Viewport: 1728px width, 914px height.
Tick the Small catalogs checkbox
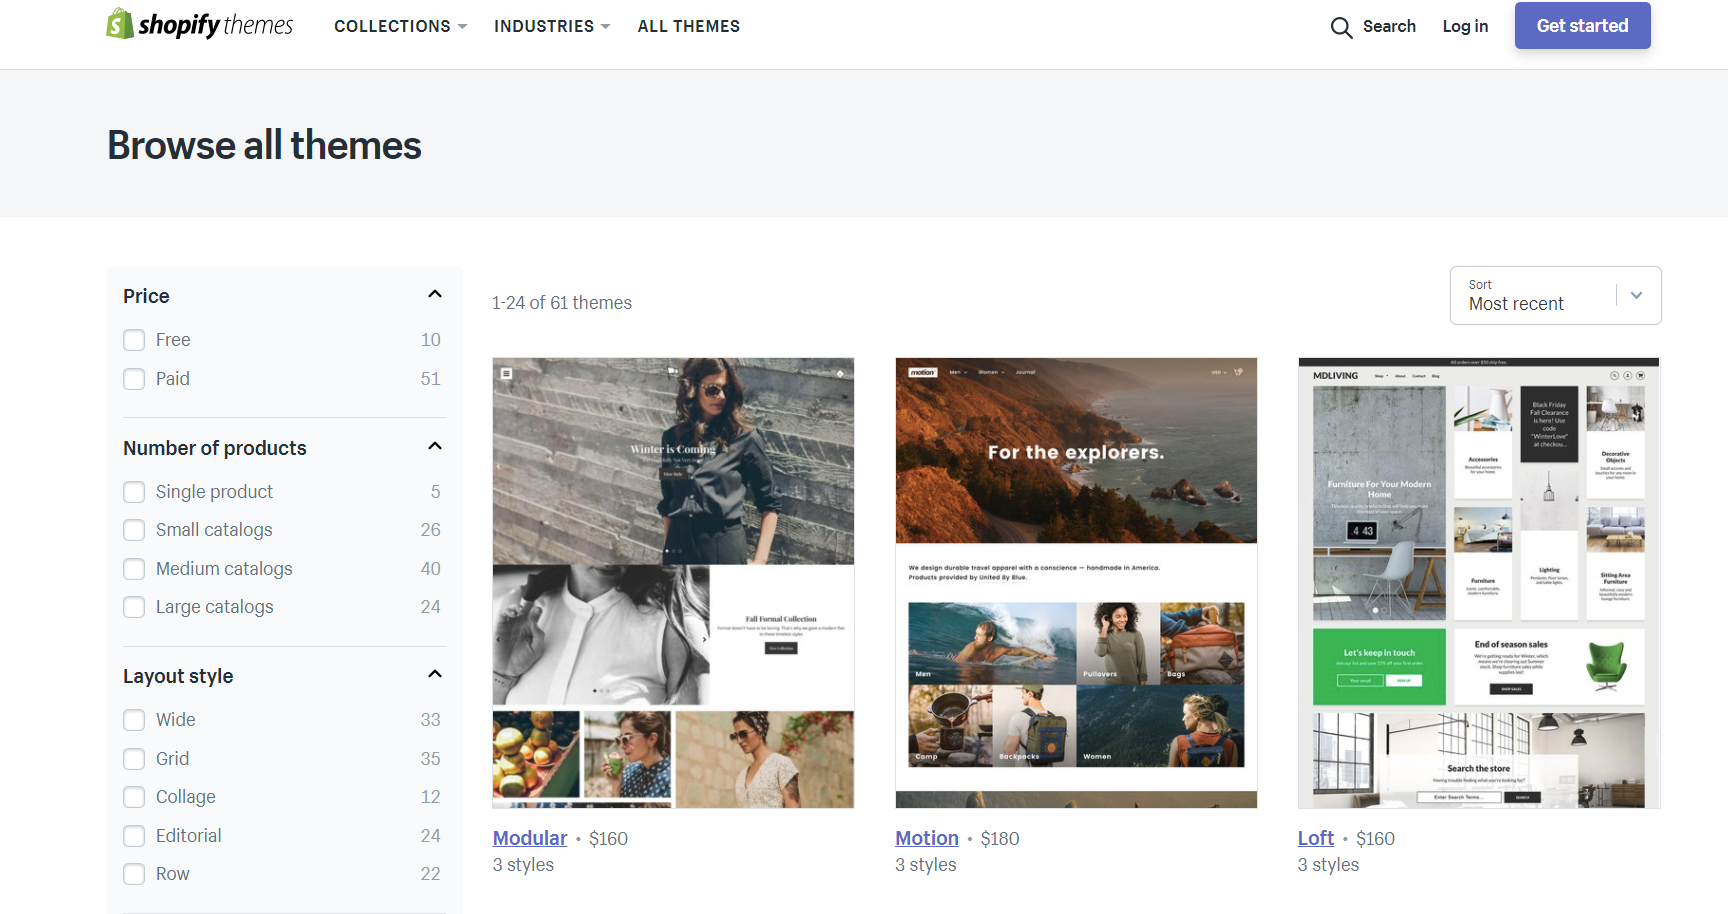(x=134, y=530)
